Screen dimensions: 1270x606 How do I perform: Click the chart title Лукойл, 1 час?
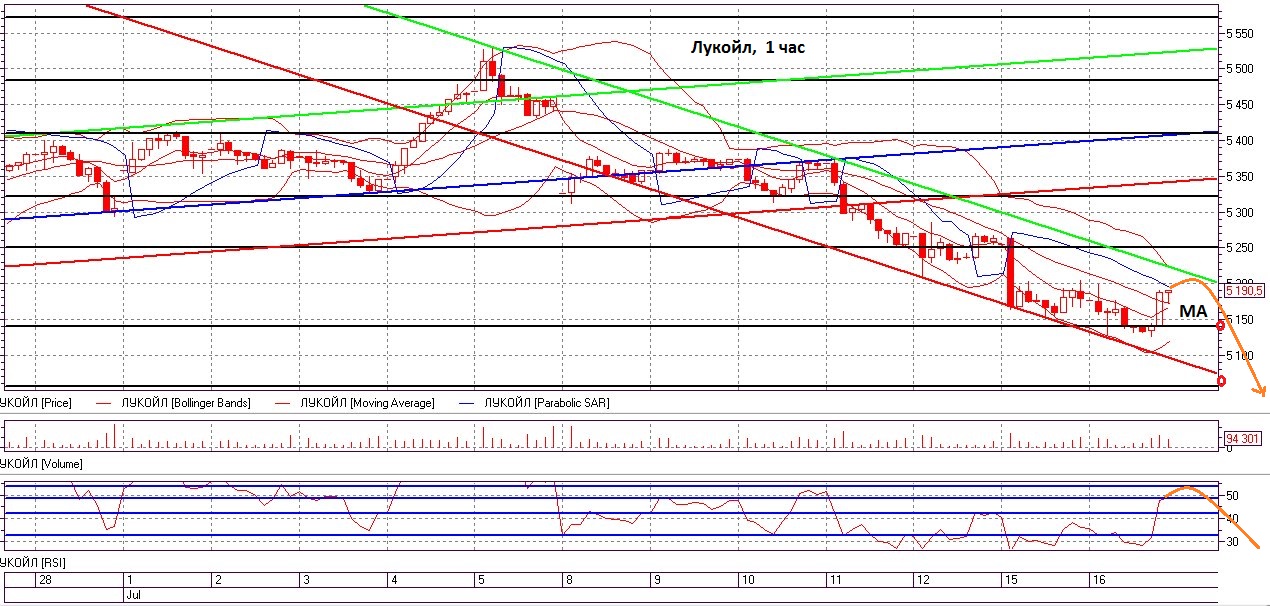click(x=749, y=46)
